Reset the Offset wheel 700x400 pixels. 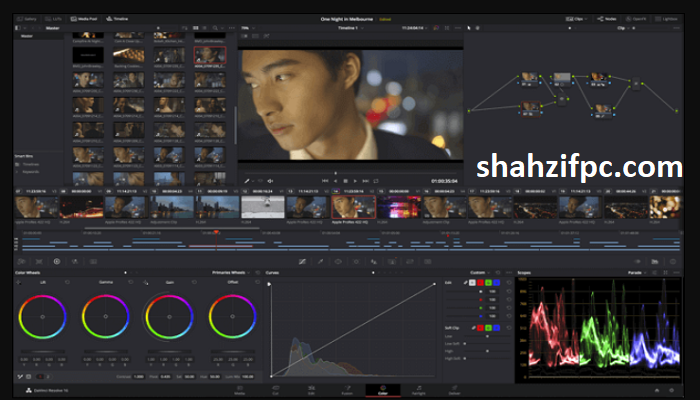(258, 282)
